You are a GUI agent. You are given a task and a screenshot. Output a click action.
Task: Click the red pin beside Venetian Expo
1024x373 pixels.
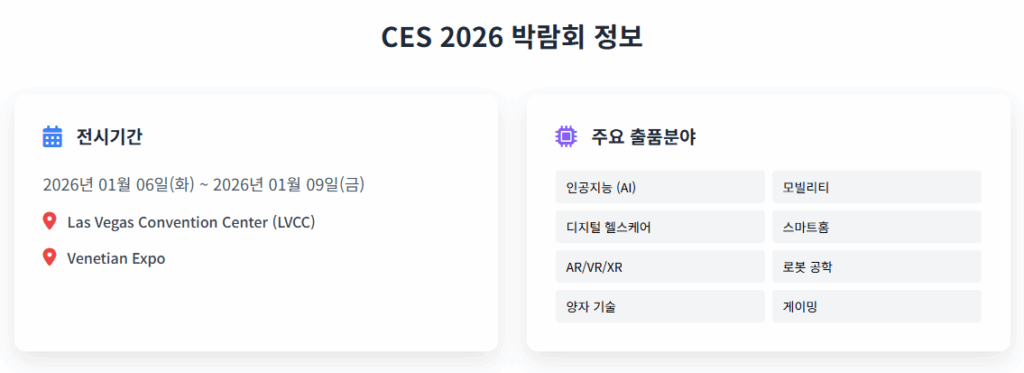click(49, 257)
